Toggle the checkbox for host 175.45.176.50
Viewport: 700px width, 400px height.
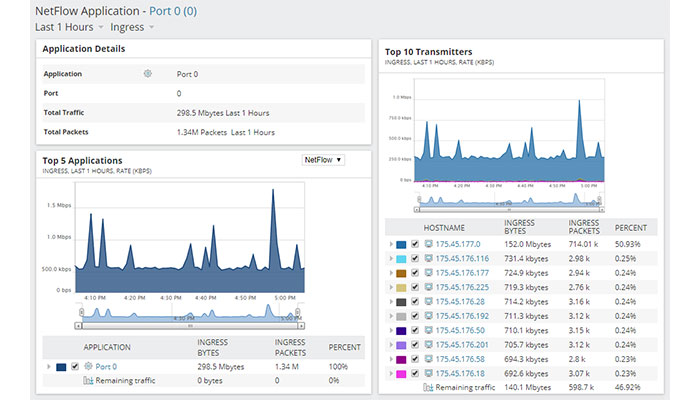(x=416, y=329)
